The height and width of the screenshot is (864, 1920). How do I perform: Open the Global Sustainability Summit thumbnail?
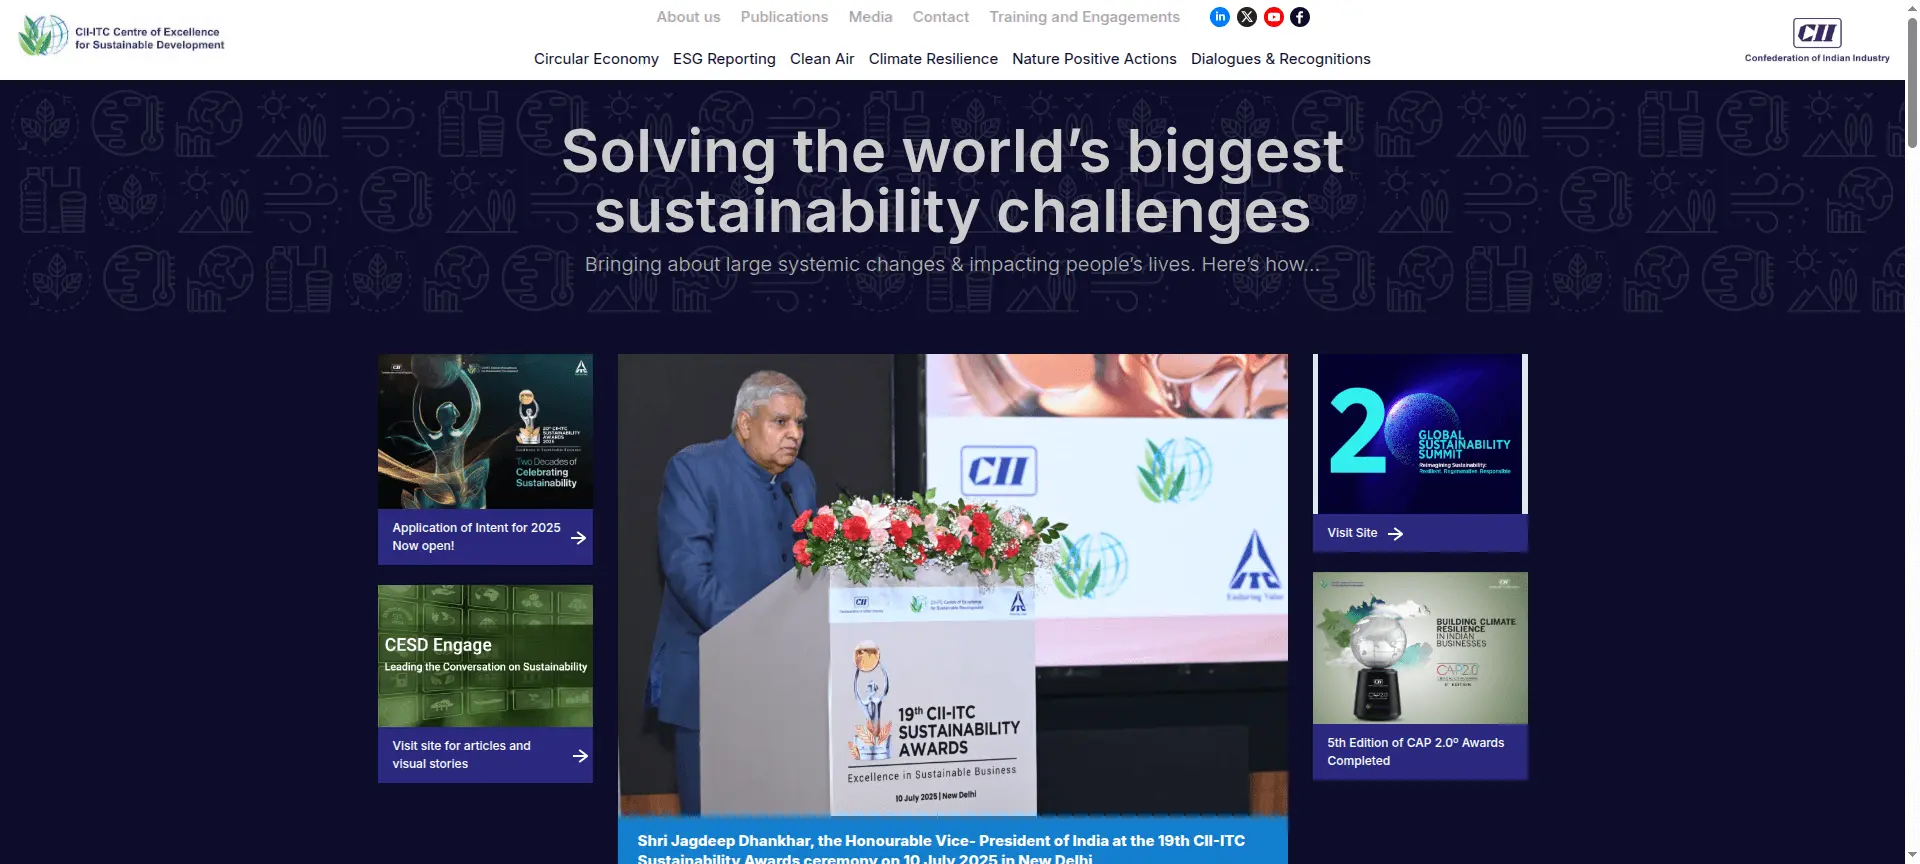[1420, 434]
